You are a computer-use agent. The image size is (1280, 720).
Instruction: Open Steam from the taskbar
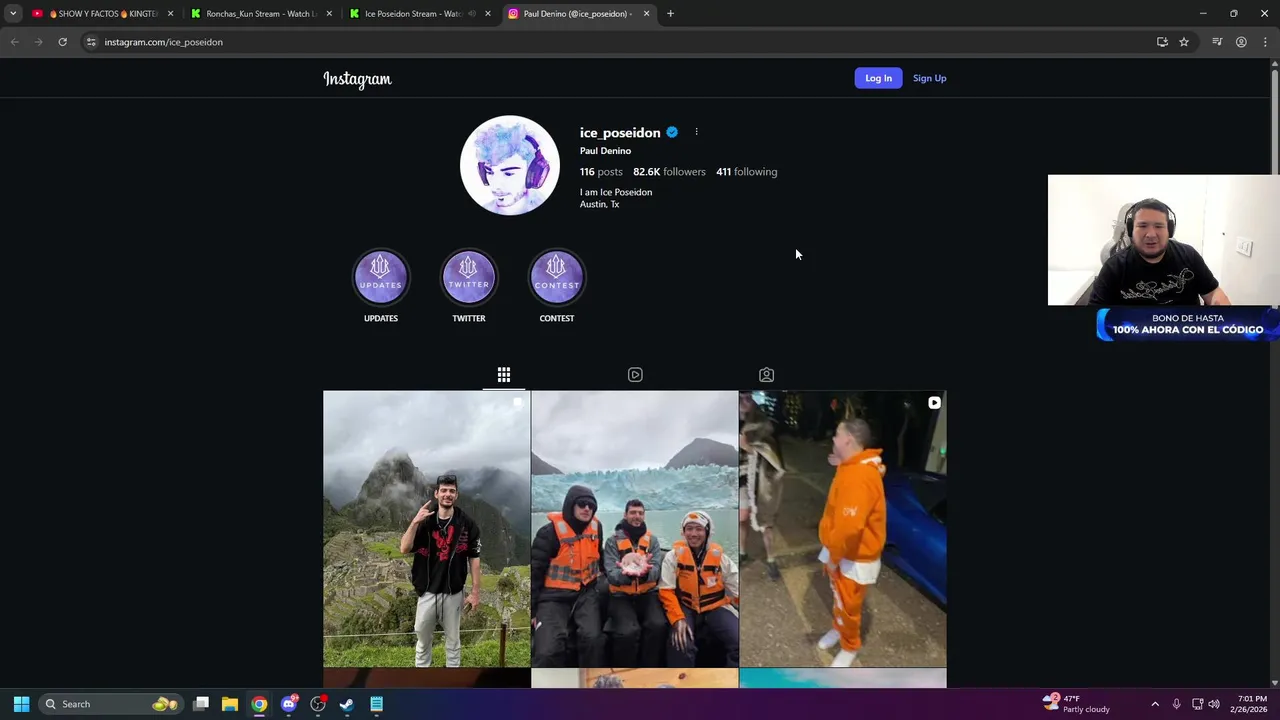(347, 704)
